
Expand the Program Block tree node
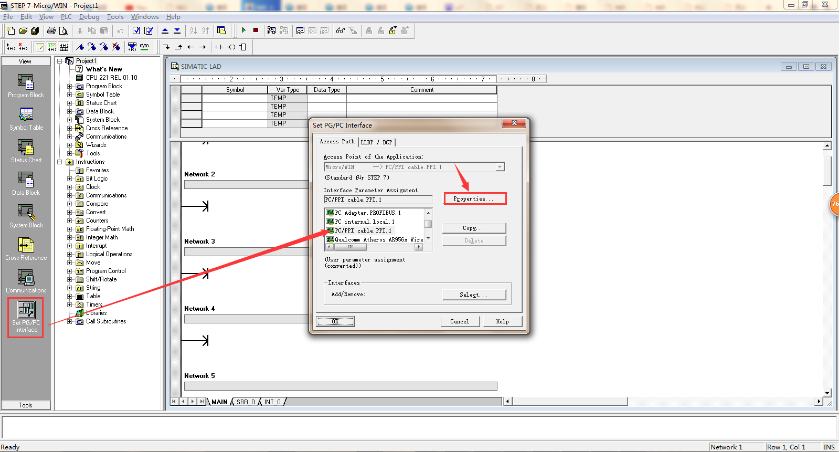70,86
